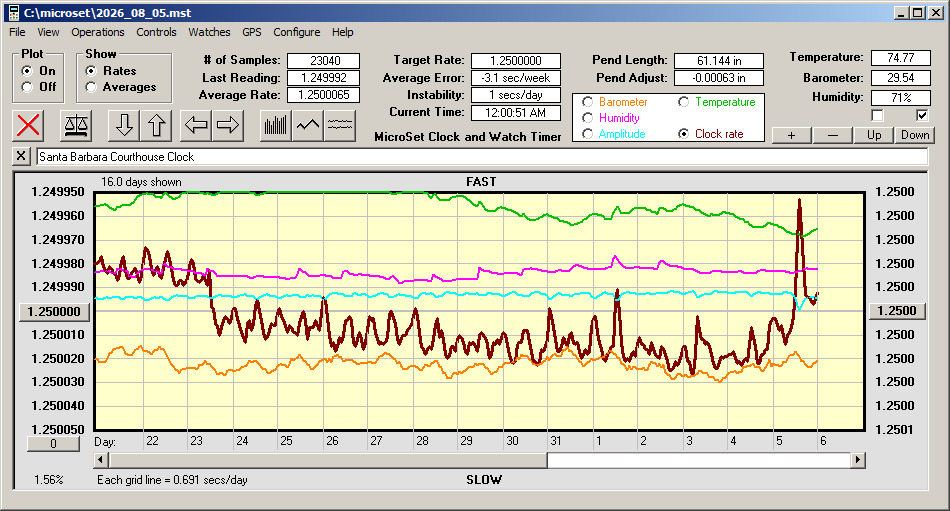Click the Santa Barbara Courthouse Clock name field
The width and height of the screenshot is (950, 511).
coord(482,156)
